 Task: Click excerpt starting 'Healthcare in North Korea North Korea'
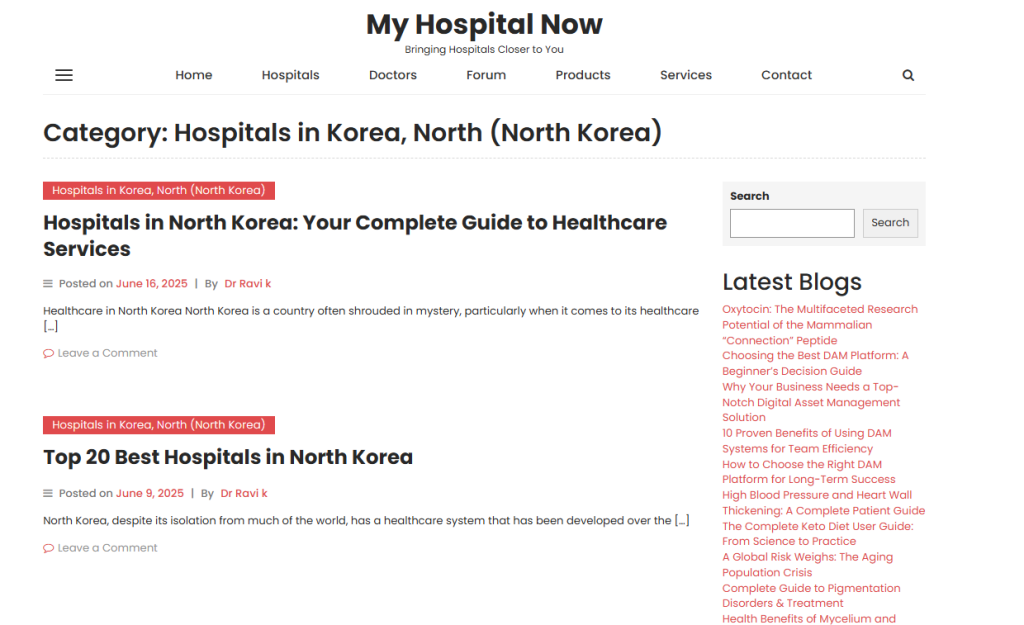coord(371,318)
